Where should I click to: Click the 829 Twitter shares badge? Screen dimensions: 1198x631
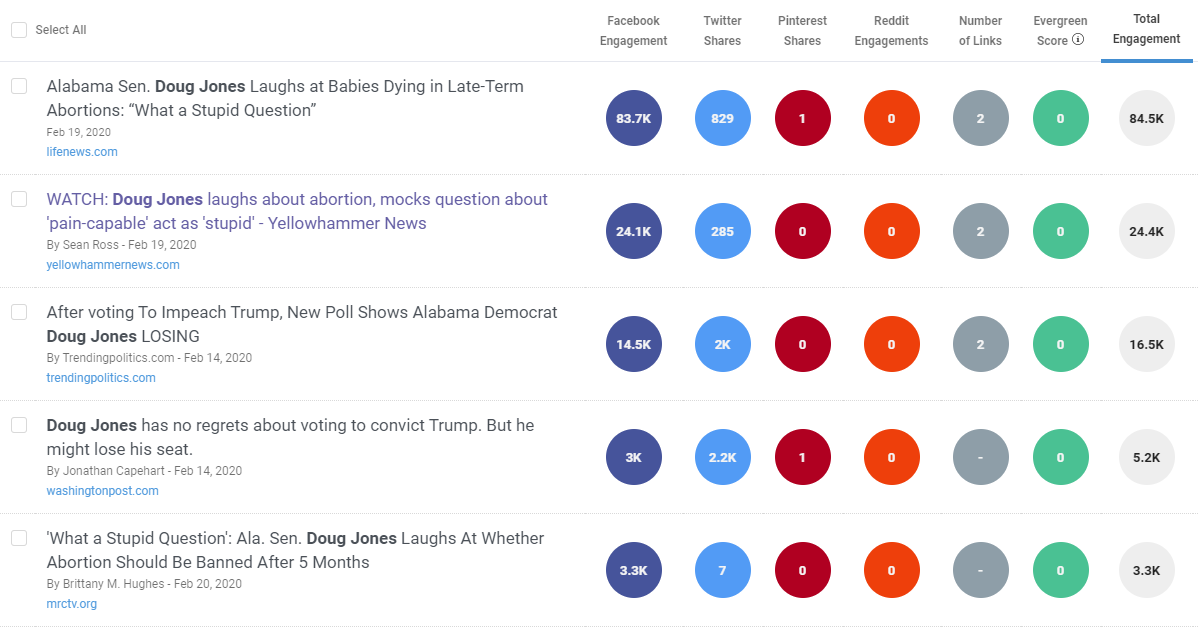click(x=722, y=118)
